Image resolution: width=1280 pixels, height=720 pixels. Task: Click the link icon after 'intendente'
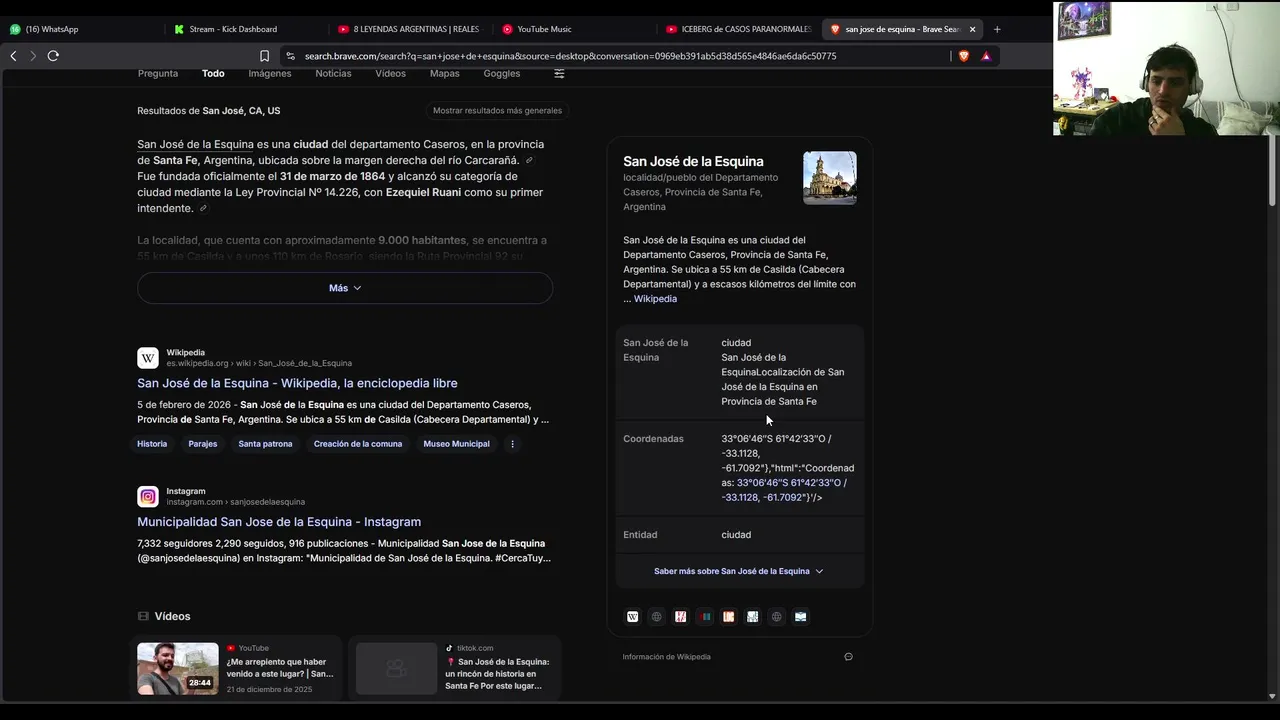(203, 208)
